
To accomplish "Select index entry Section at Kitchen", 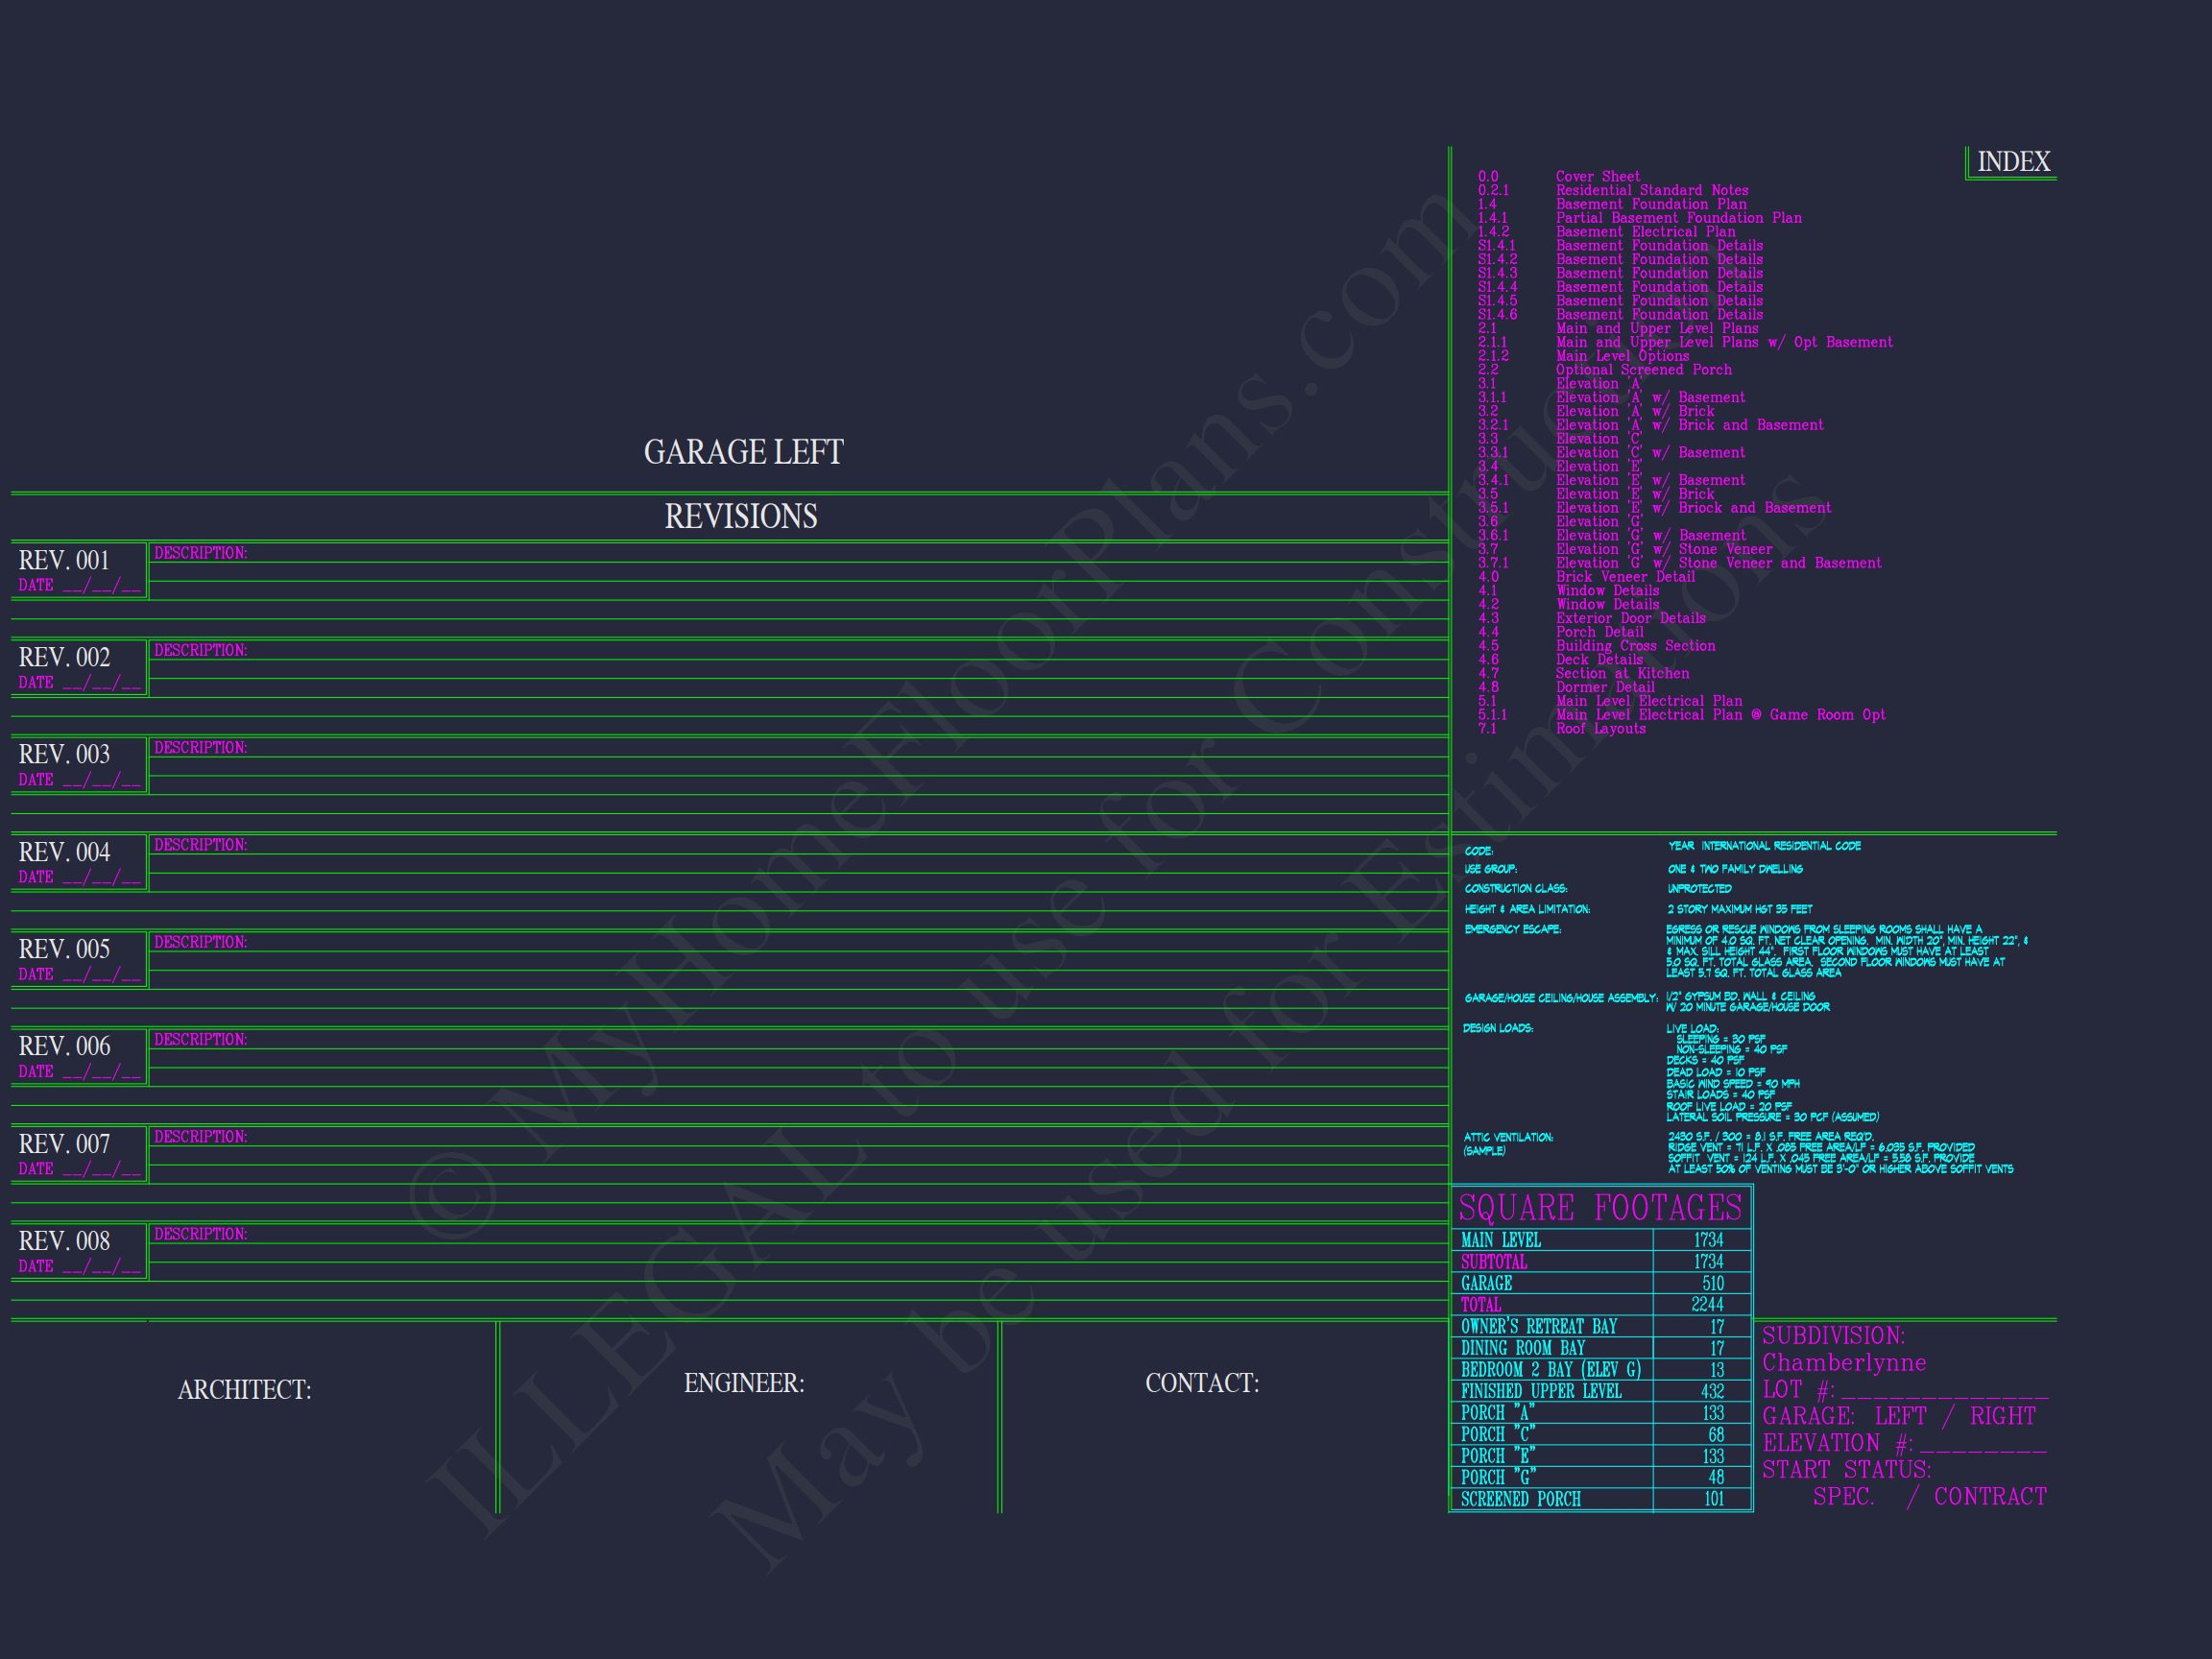I will coord(1623,674).
